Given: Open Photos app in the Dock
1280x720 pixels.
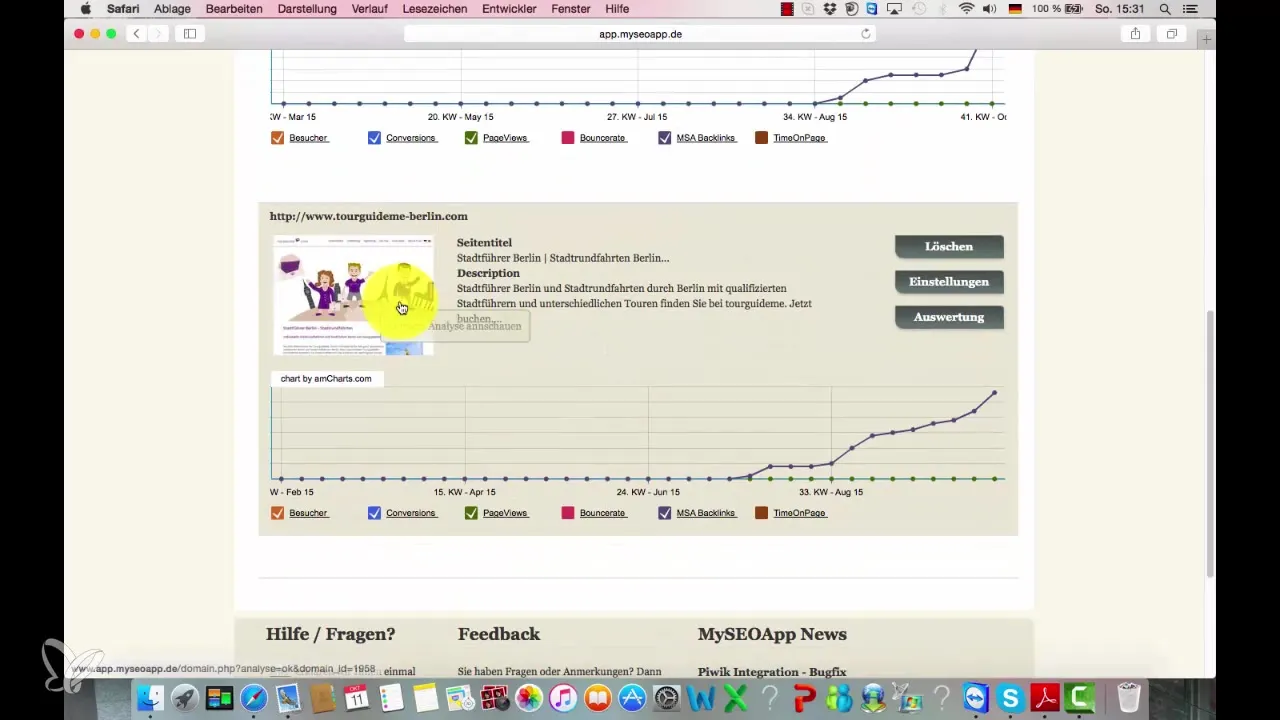Looking at the screenshot, I should (x=529, y=697).
